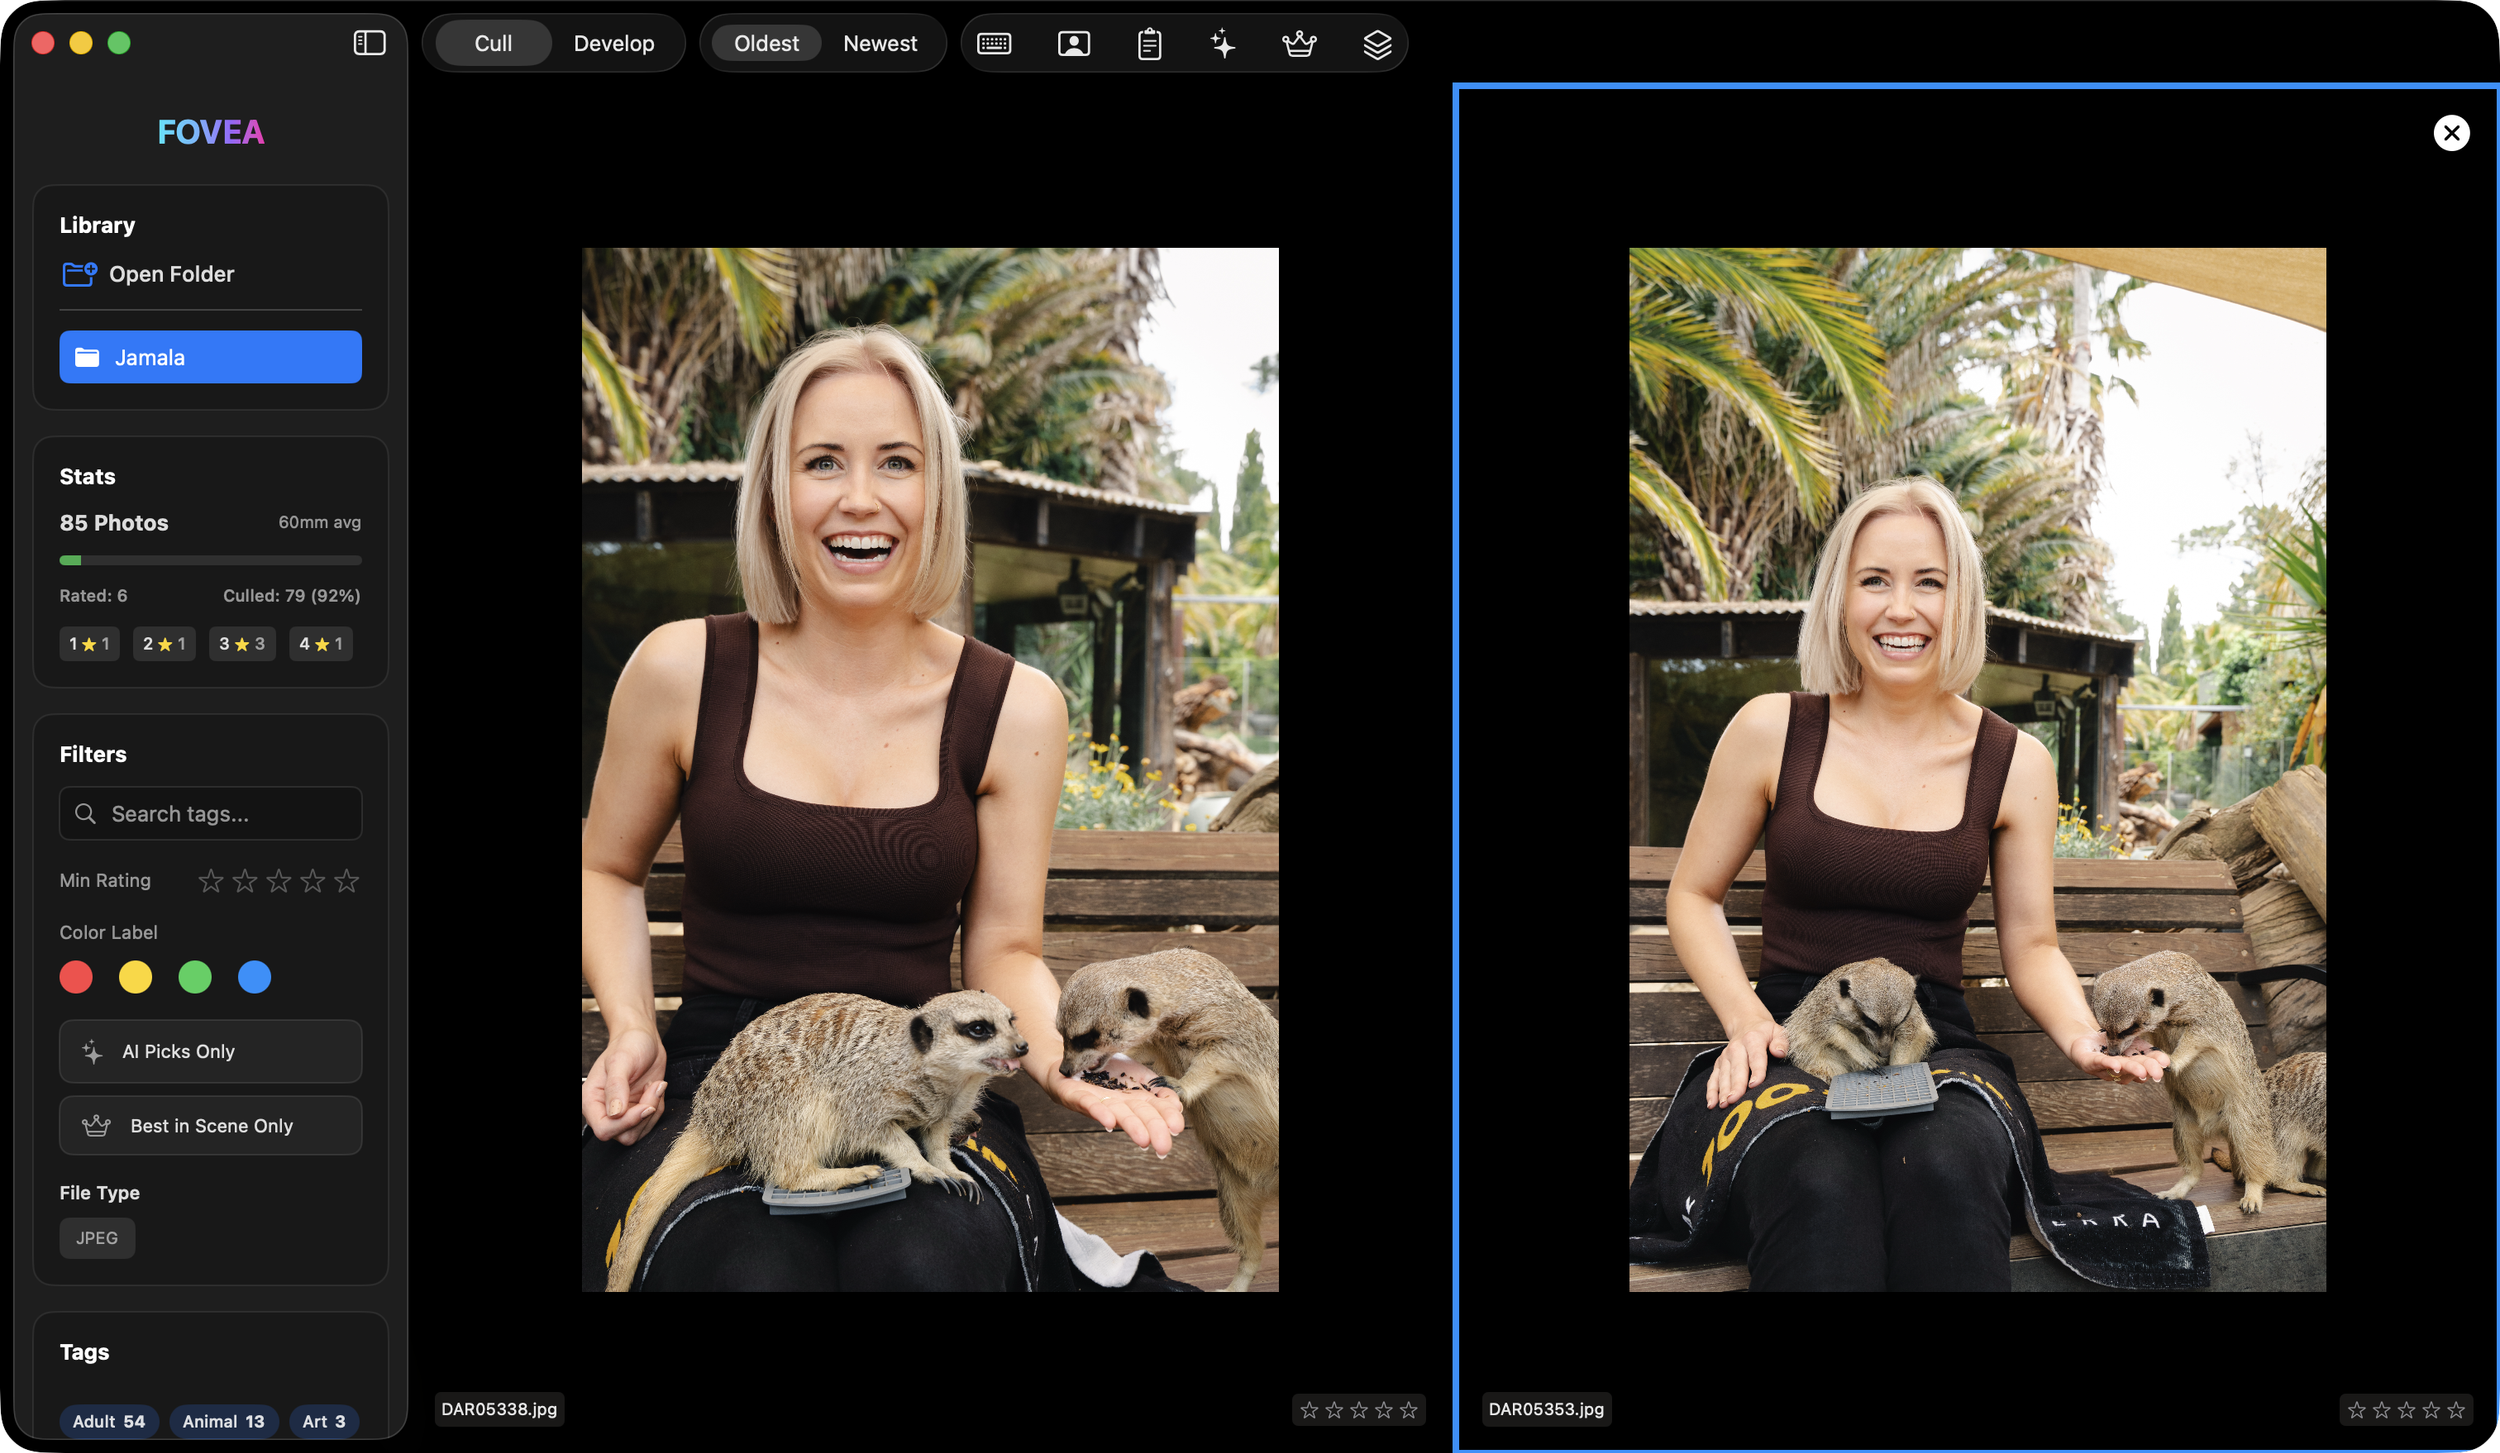
Task: Filter by the Animal tag
Action: (x=224, y=1421)
